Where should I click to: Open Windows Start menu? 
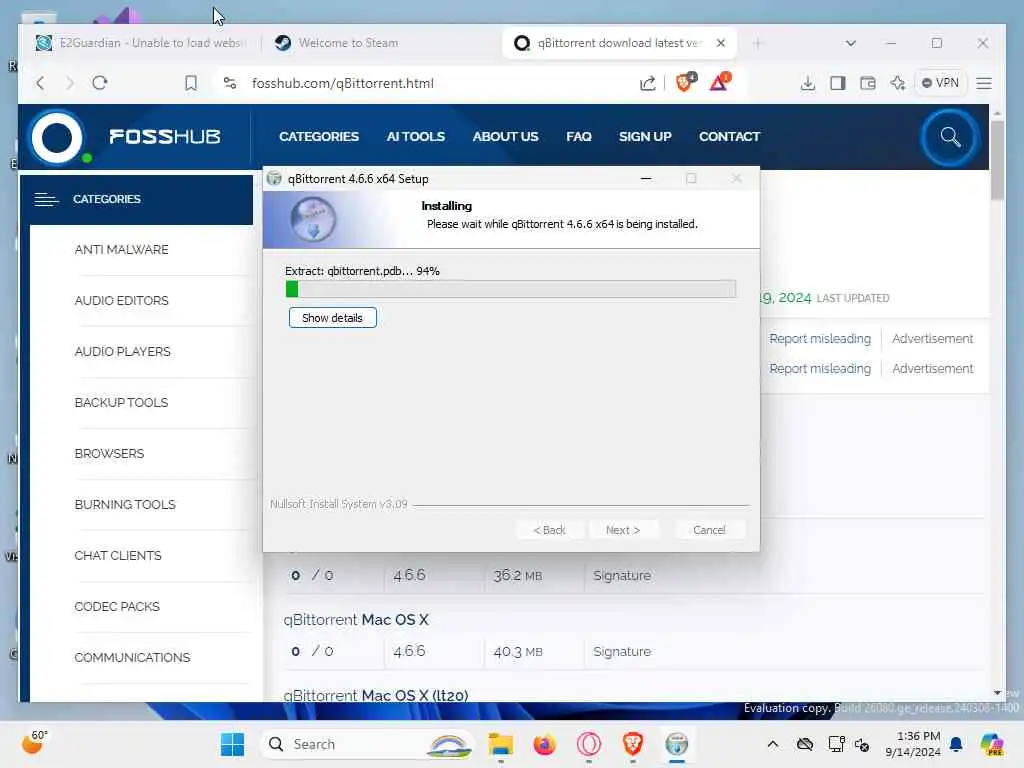click(232, 744)
